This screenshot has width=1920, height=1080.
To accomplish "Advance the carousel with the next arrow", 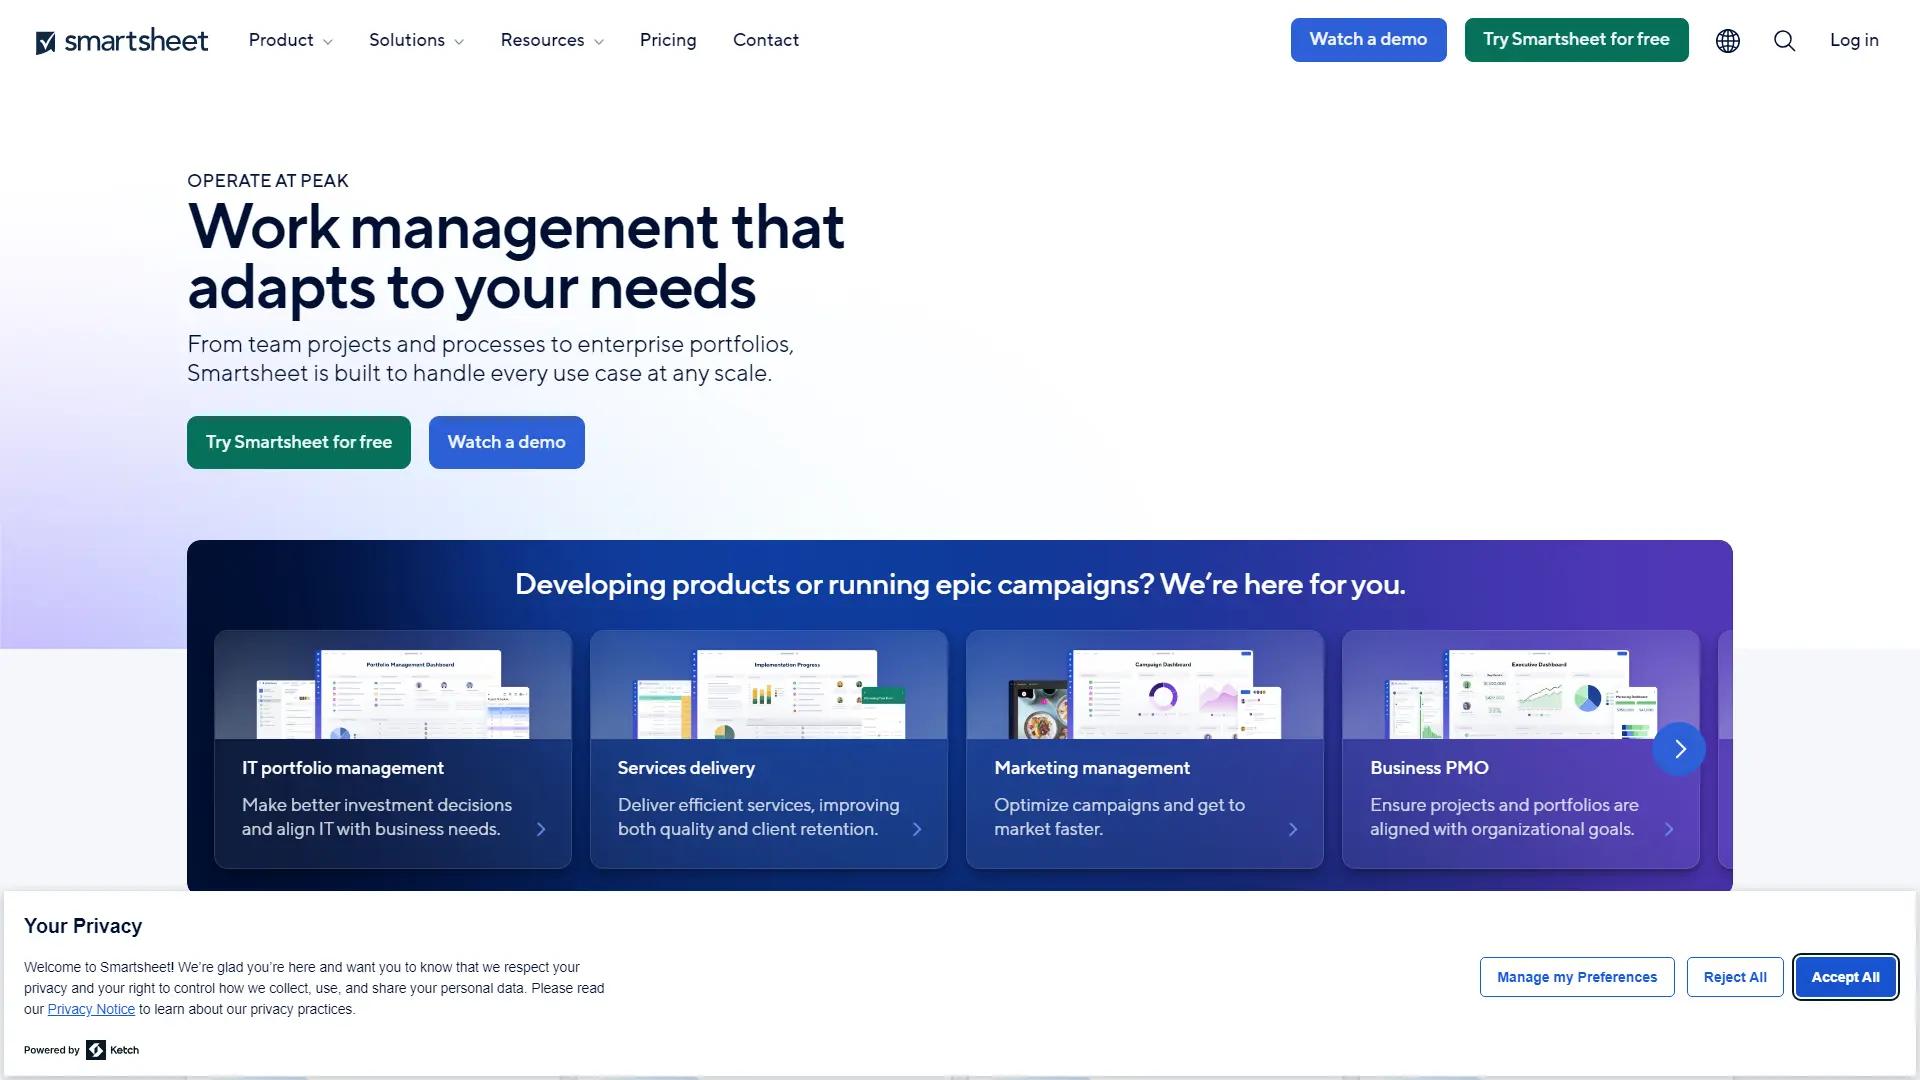I will pos(1679,748).
